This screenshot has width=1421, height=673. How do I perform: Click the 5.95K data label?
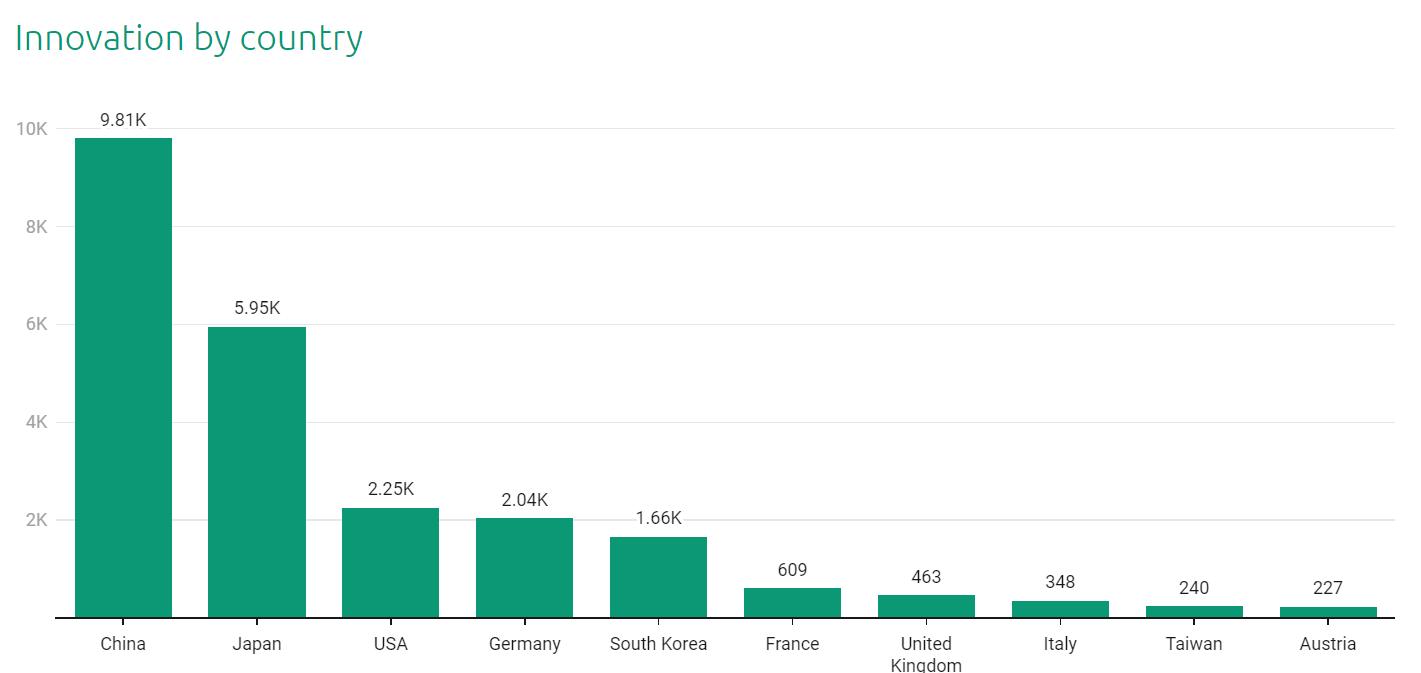pos(257,308)
